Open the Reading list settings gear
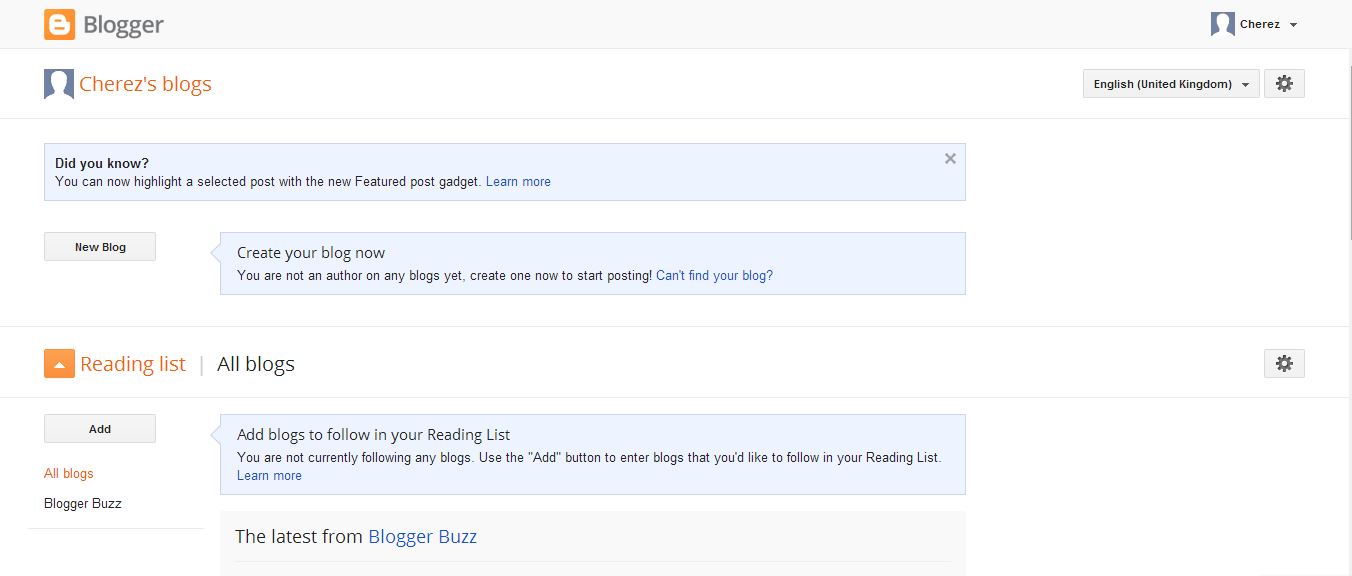1352x576 pixels. pos(1284,363)
